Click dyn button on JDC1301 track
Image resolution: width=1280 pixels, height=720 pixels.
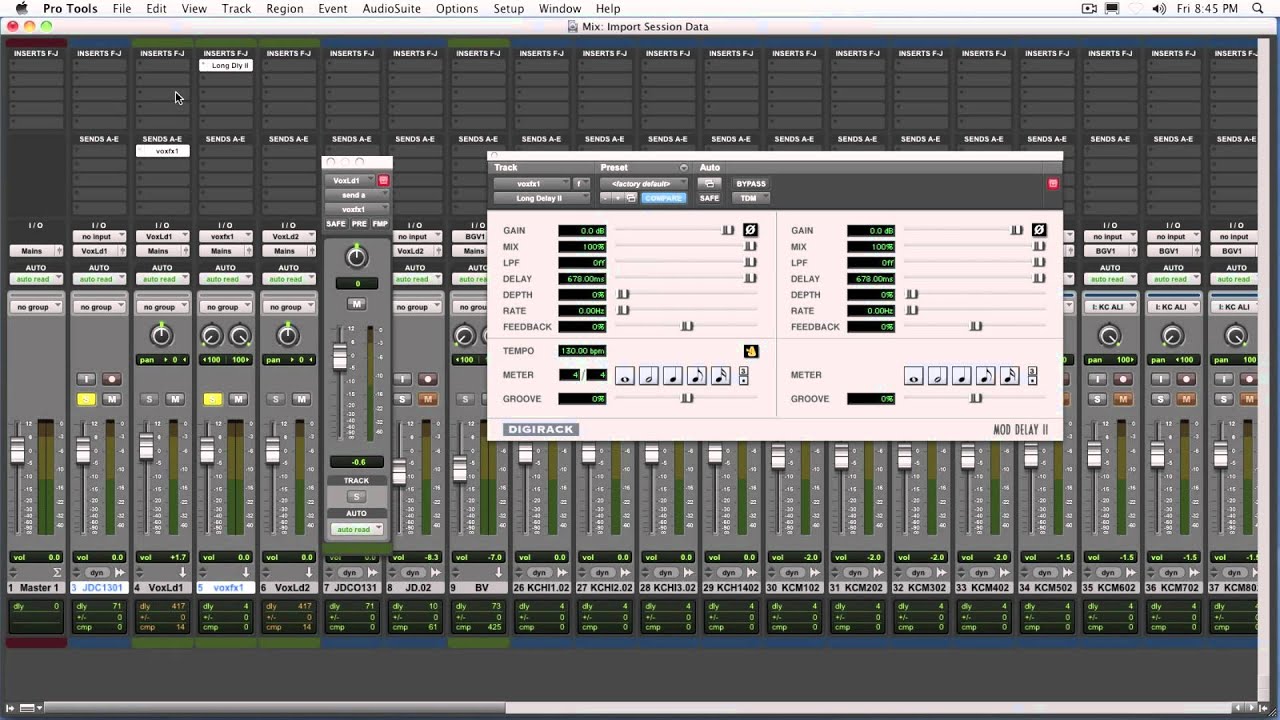point(98,573)
